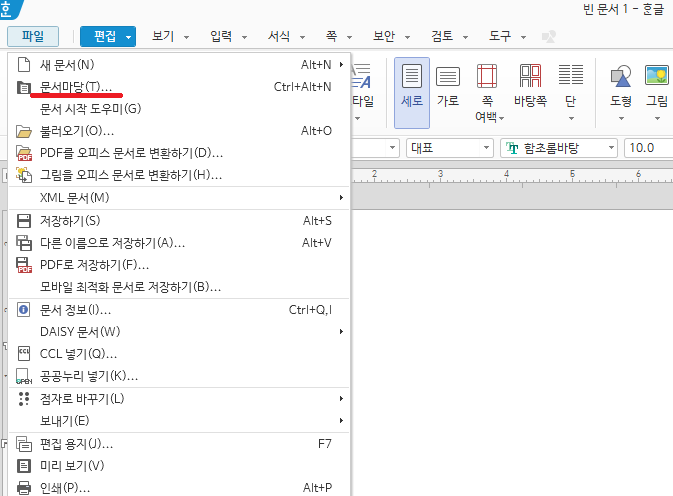Screen dimensions: 673x496
Task: Click the 다른 이름으로 저장하기 icon
Action: pos(24,243)
